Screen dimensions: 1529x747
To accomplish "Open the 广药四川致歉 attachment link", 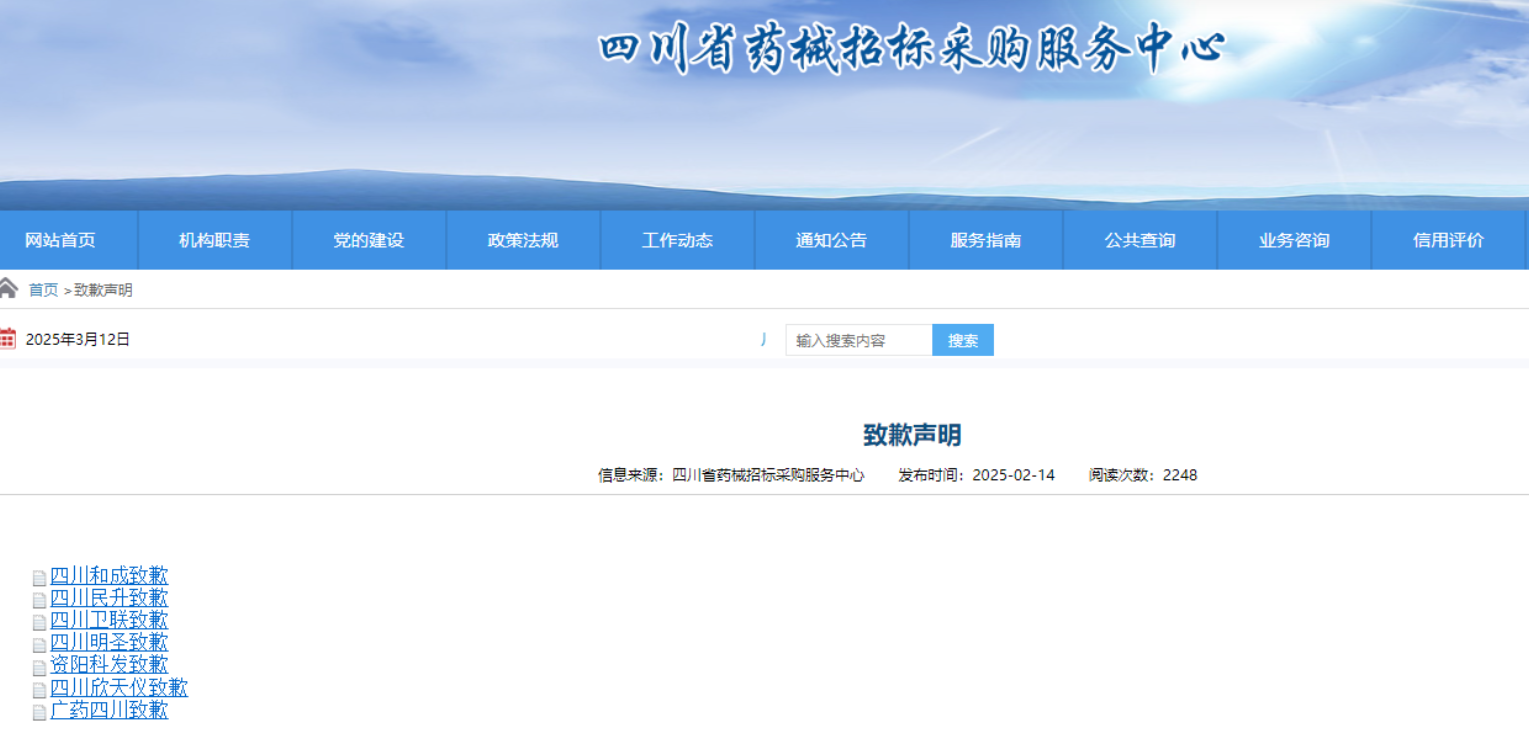I will coord(109,710).
